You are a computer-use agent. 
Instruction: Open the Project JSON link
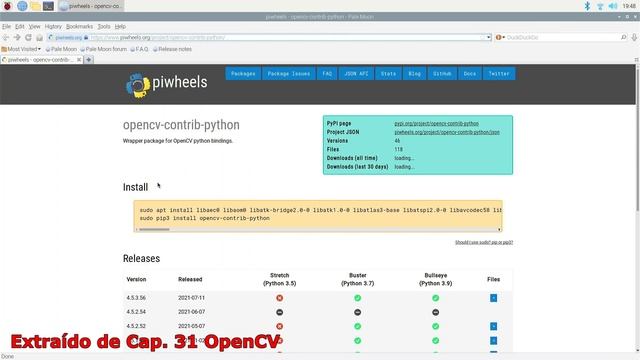pos(447,132)
